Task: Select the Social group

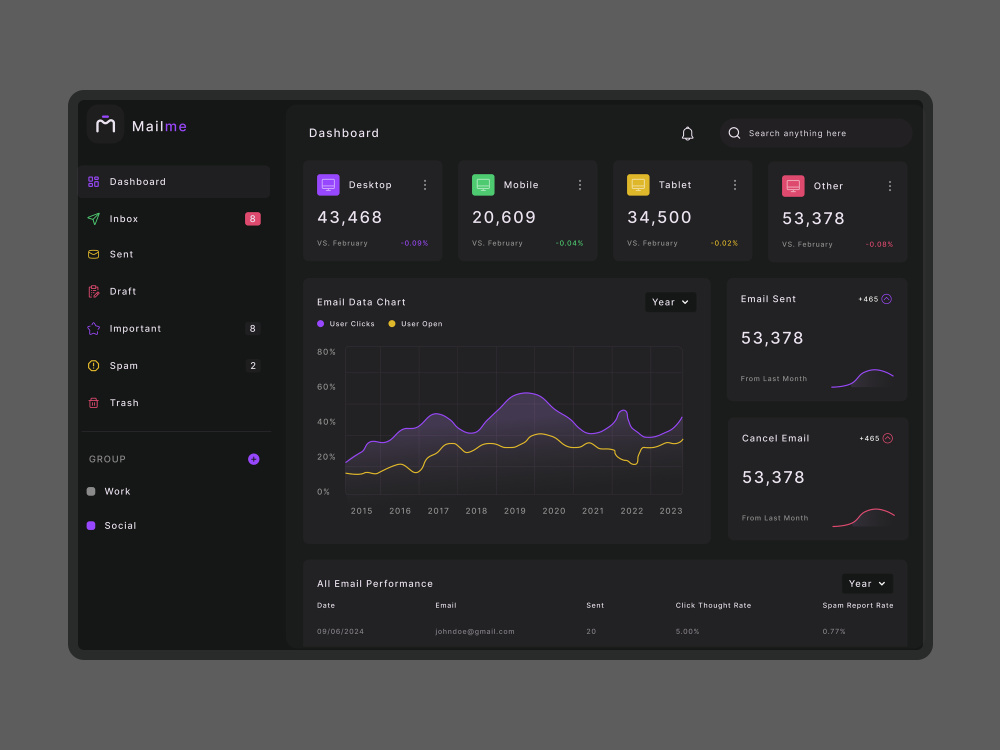Action: (112, 526)
